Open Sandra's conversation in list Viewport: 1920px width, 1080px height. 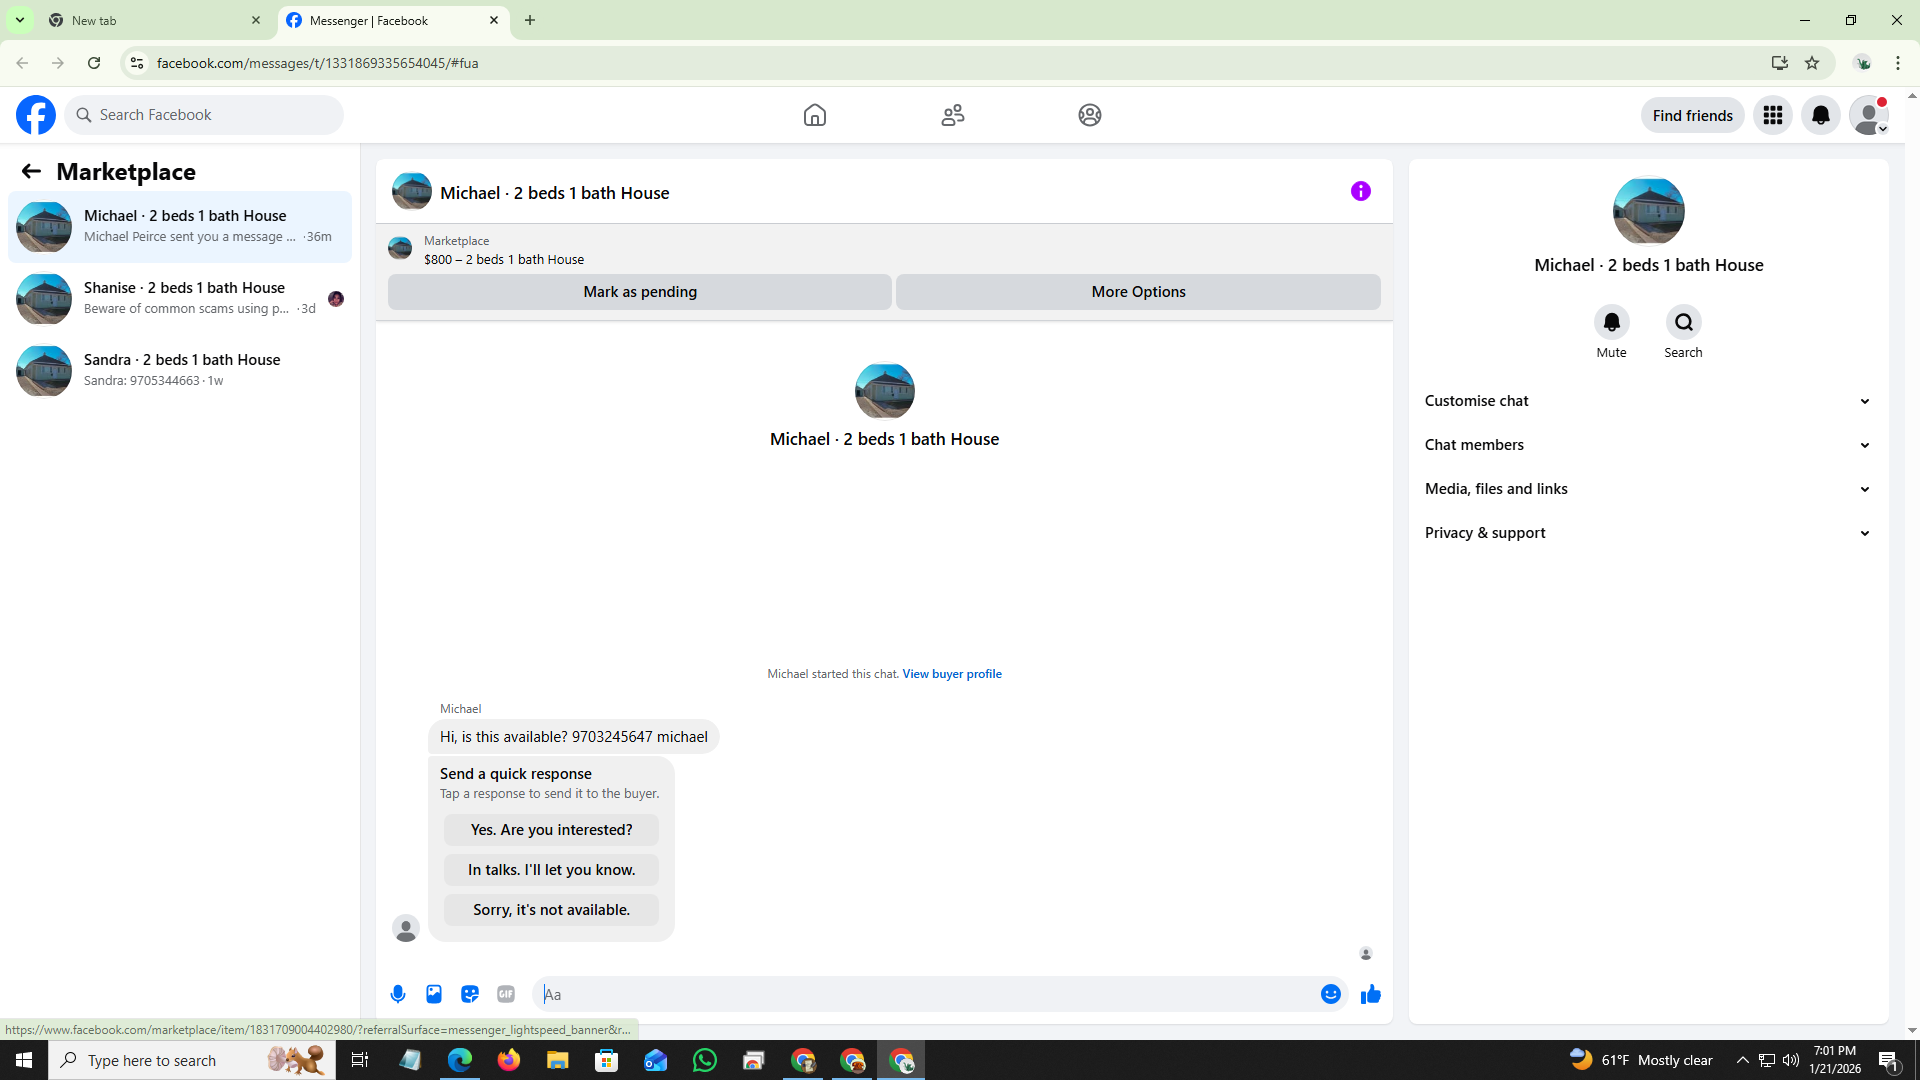pyautogui.click(x=180, y=370)
